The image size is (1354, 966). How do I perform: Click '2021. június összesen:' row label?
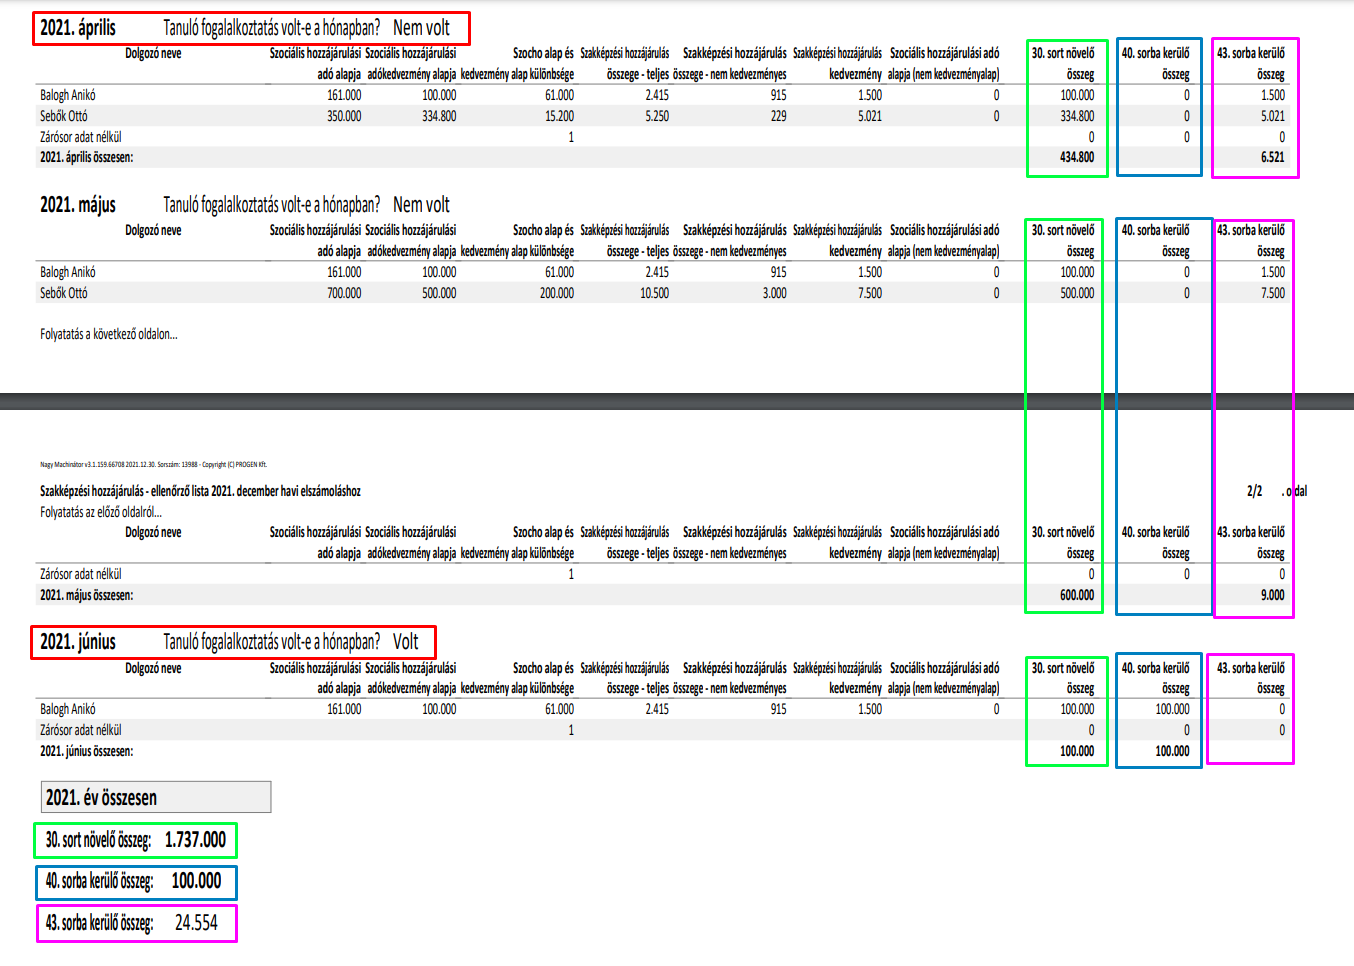tap(86, 751)
